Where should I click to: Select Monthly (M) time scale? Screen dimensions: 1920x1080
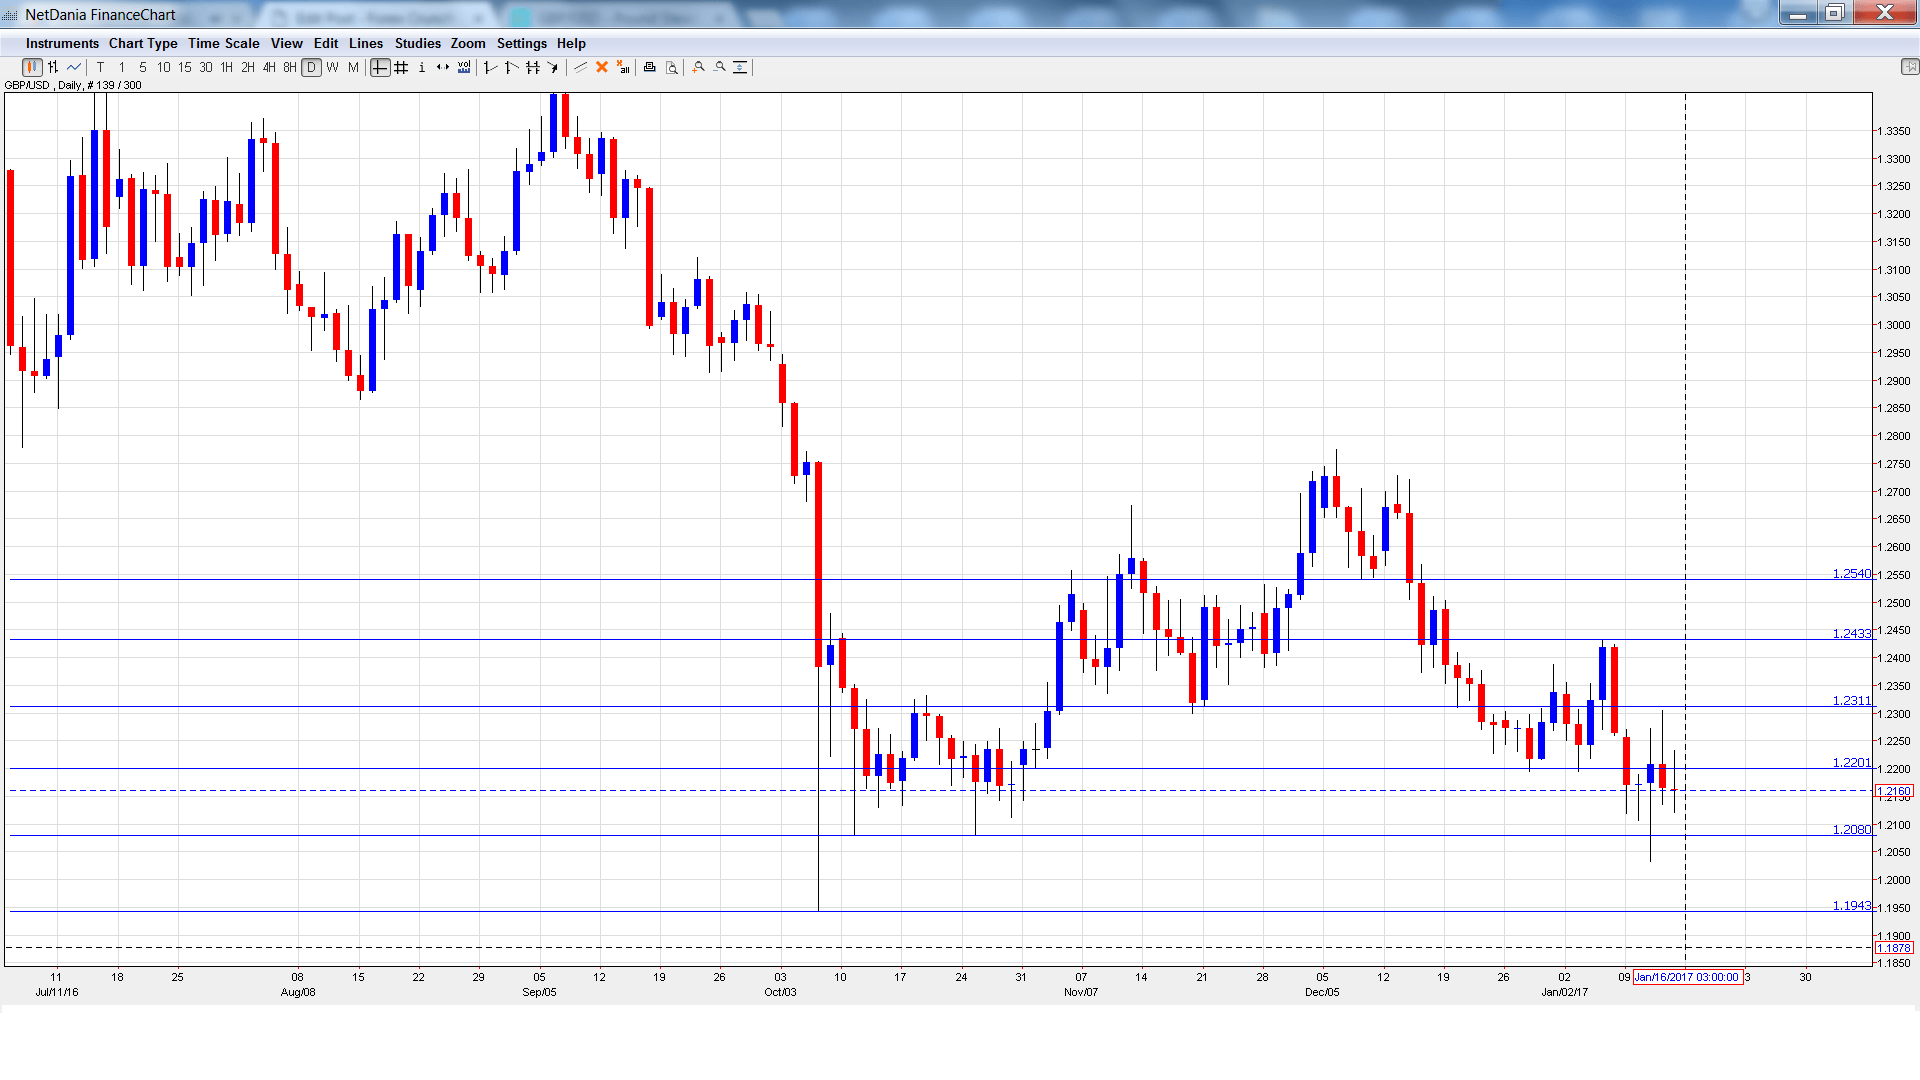point(354,68)
